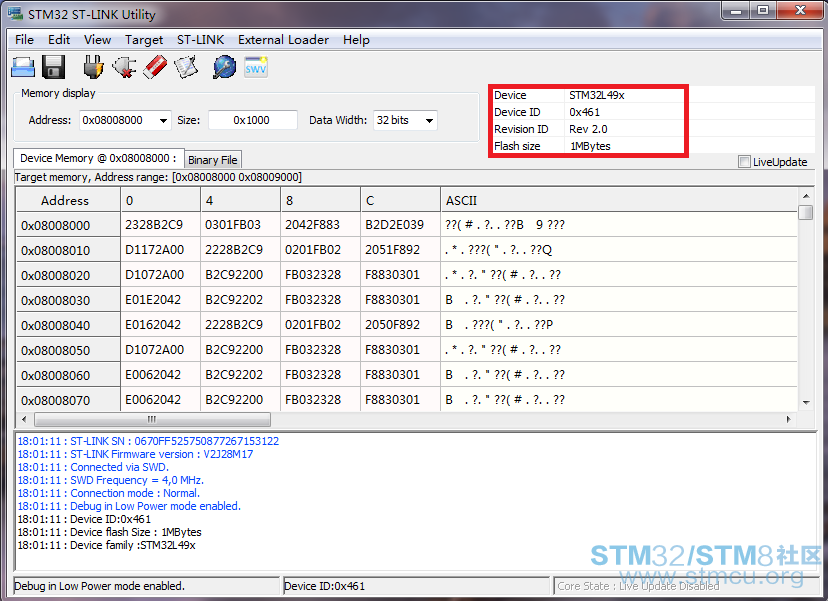Click column header 8
Viewport: 828px width, 601px height.
[321, 201]
